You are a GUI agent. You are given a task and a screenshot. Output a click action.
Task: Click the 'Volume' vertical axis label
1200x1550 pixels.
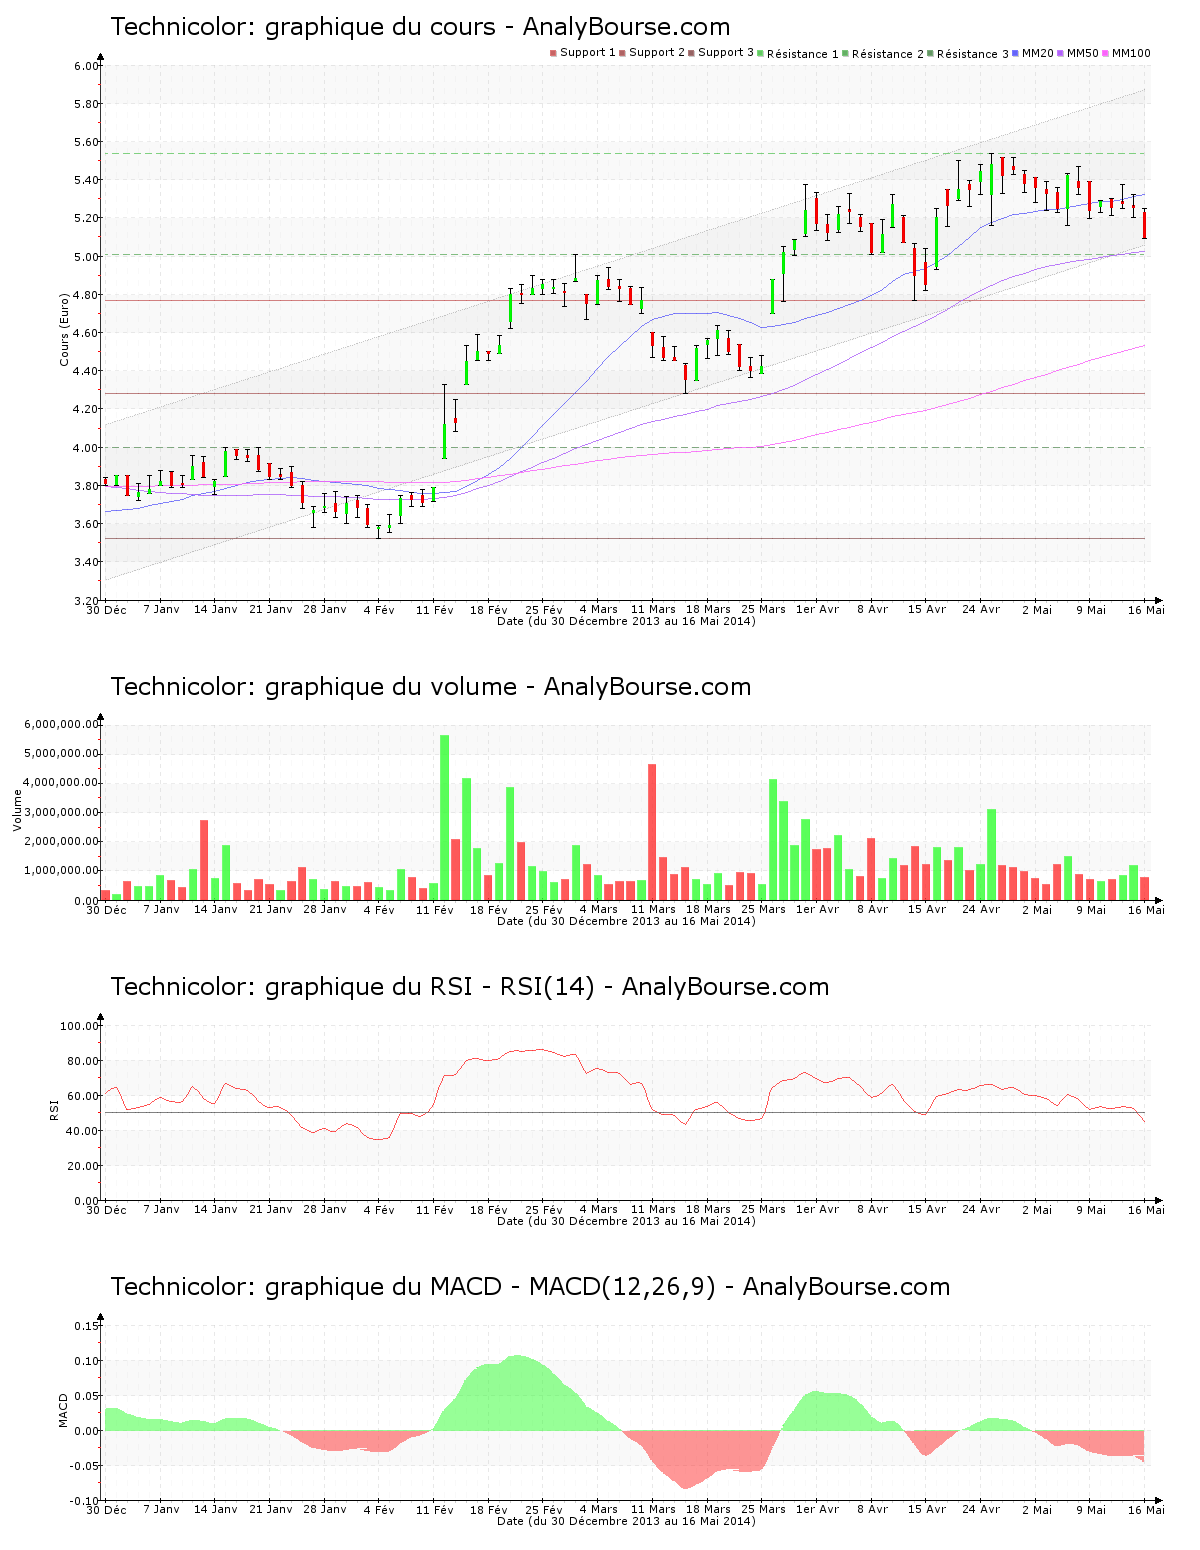pyautogui.click(x=17, y=810)
